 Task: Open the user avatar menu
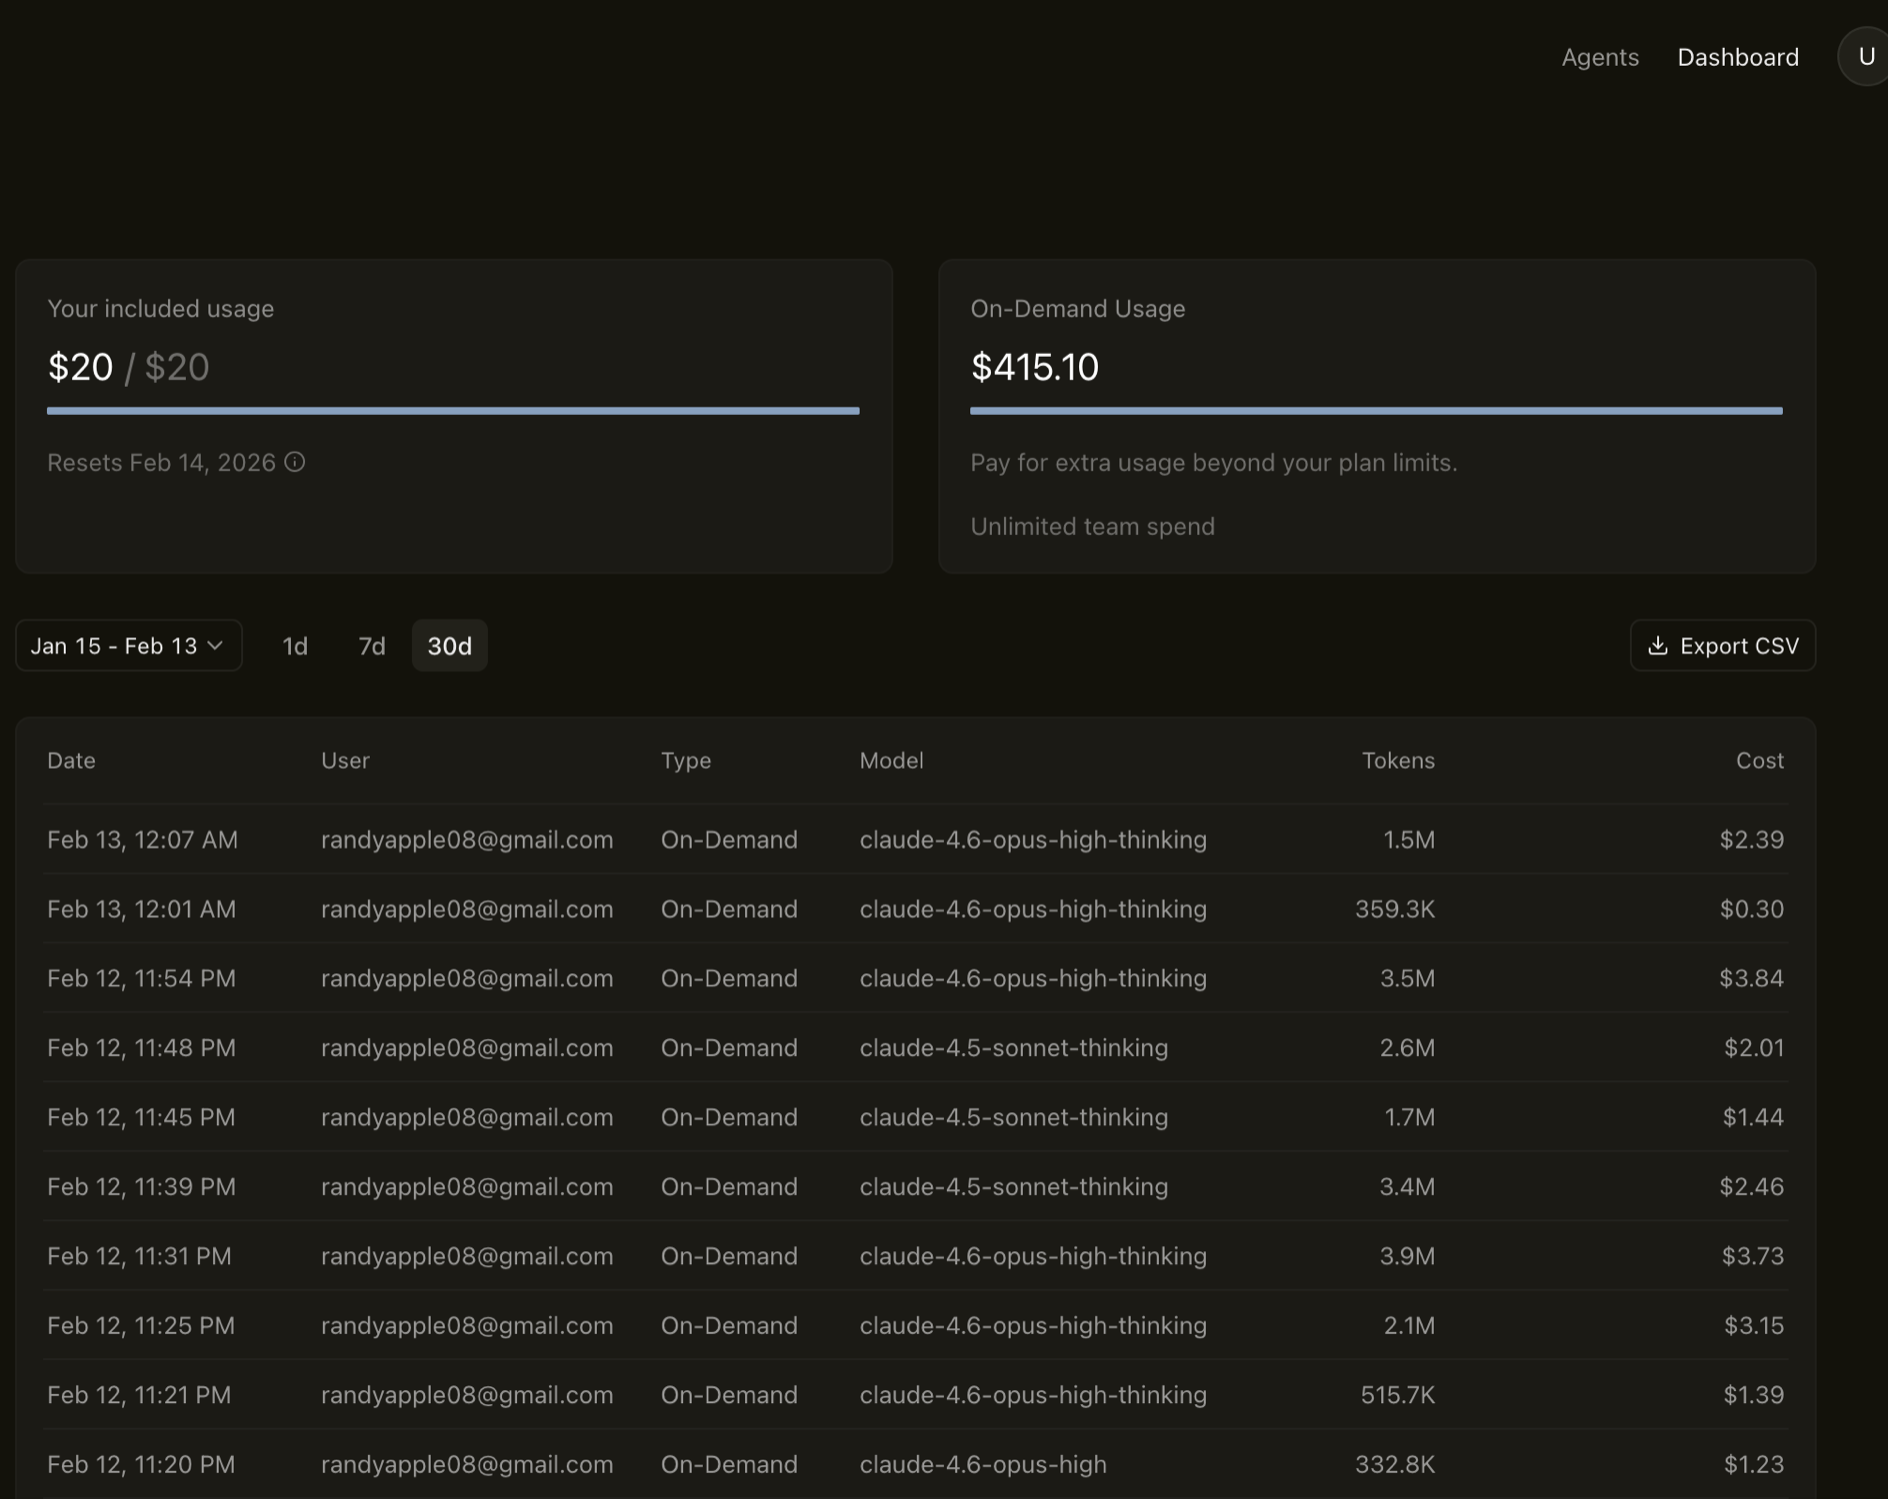coord(1865,57)
